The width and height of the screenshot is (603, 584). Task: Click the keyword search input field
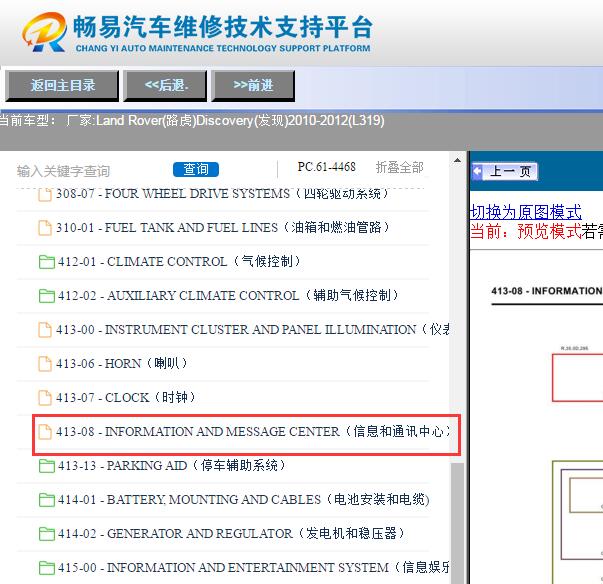[x=90, y=171]
